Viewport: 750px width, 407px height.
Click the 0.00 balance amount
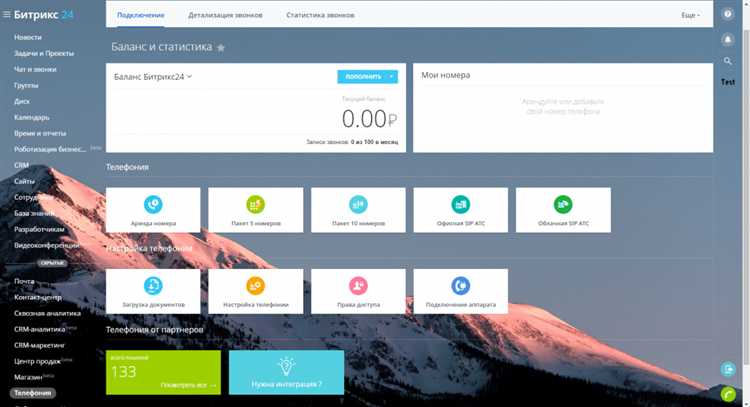click(x=369, y=119)
